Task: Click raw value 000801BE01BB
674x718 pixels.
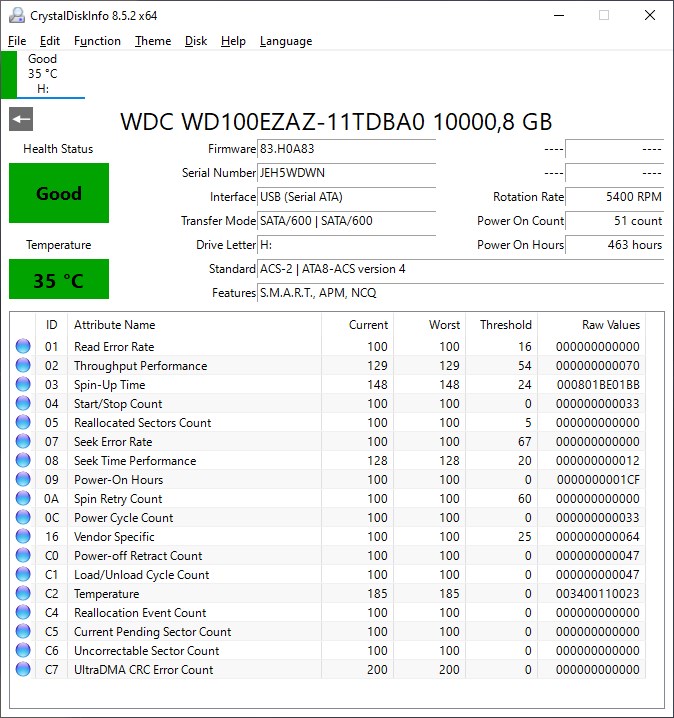Action: [598, 385]
